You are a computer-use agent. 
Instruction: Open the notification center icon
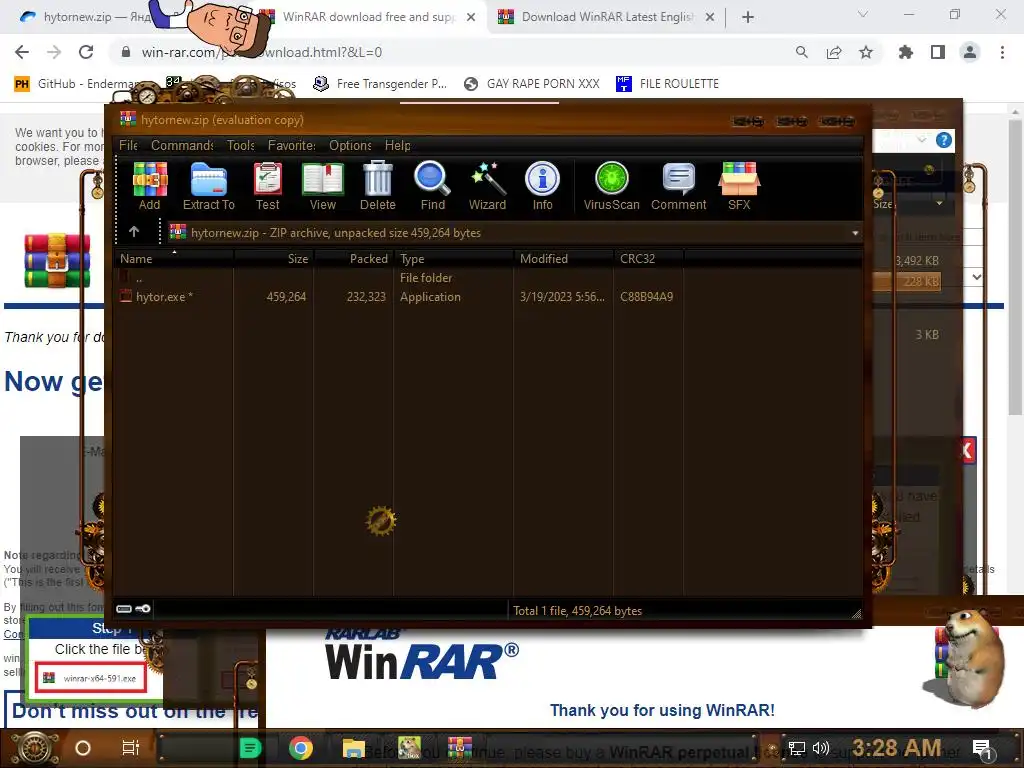tap(982, 748)
